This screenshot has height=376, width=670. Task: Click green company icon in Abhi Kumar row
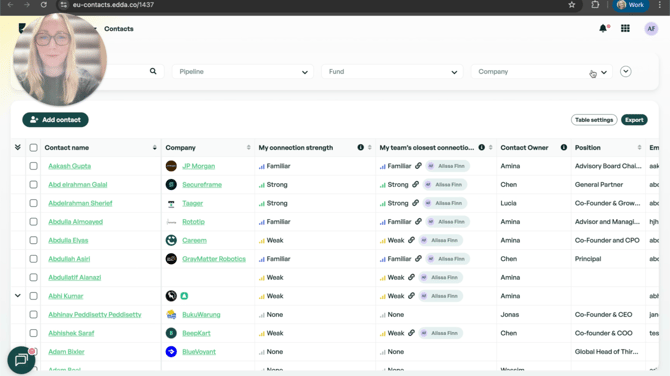point(184,296)
